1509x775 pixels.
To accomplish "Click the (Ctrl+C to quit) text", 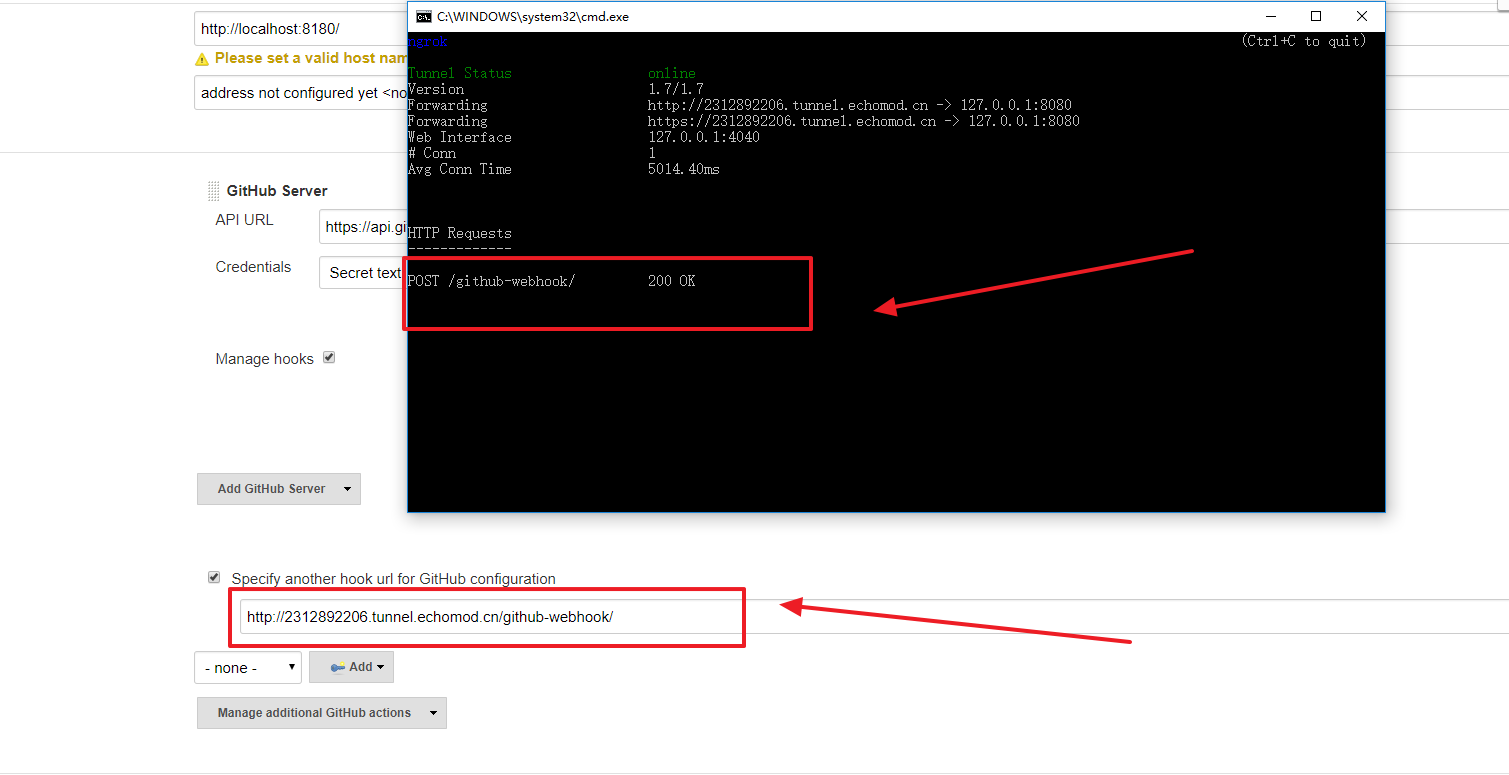I will pos(1304,41).
